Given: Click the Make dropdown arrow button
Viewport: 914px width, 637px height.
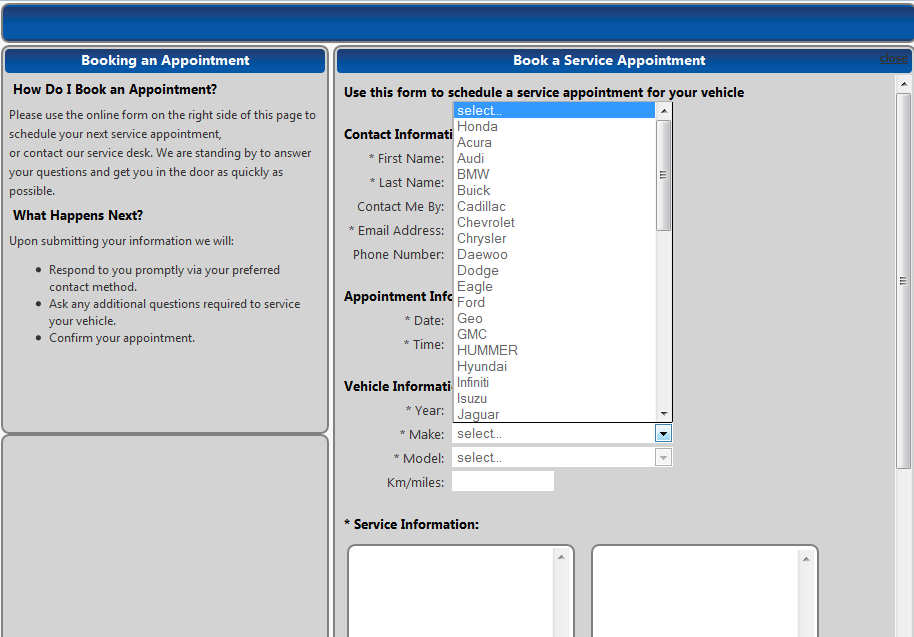Looking at the screenshot, I should pyautogui.click(x=663, y=434).
